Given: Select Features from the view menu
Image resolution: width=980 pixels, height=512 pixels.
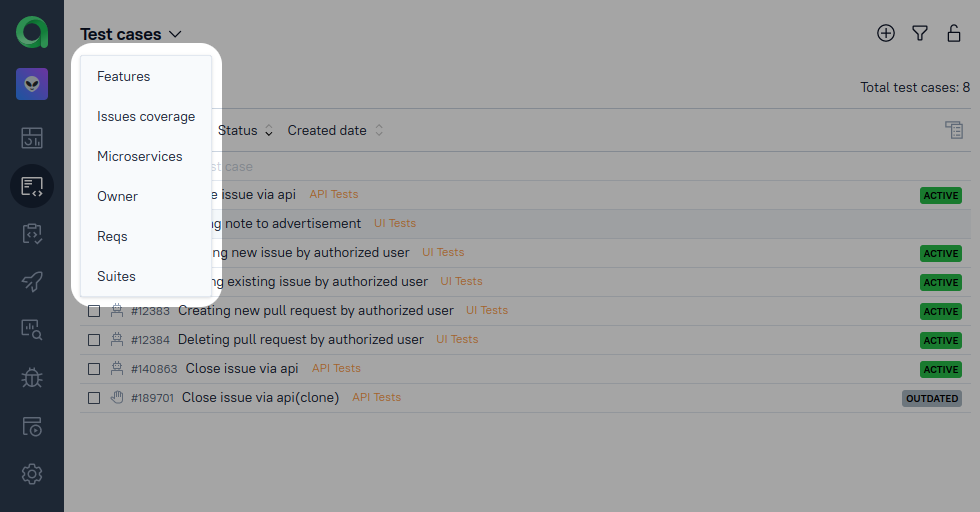Looking at the screenshot, I should pyautogui.click(x=124, y=77).
